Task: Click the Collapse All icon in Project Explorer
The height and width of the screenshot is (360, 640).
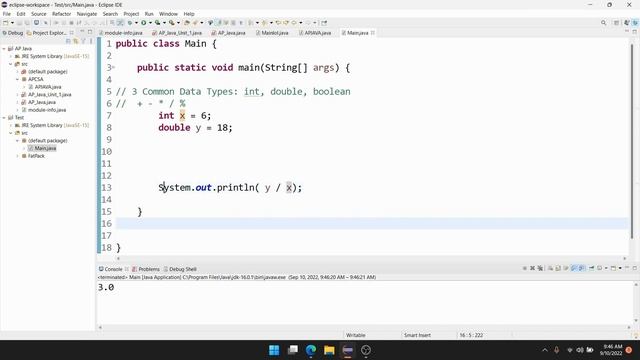Action: (x=68, y=41)
